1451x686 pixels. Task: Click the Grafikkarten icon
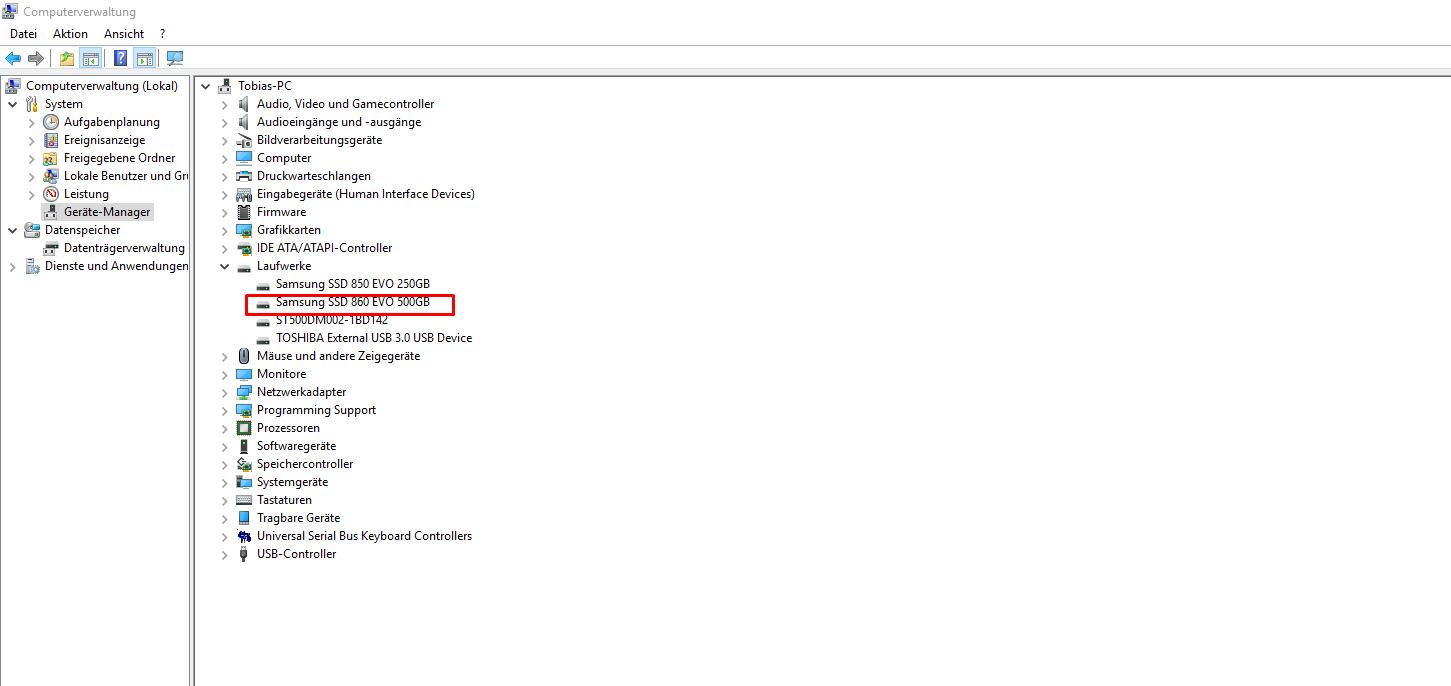[x=244, y=230]
